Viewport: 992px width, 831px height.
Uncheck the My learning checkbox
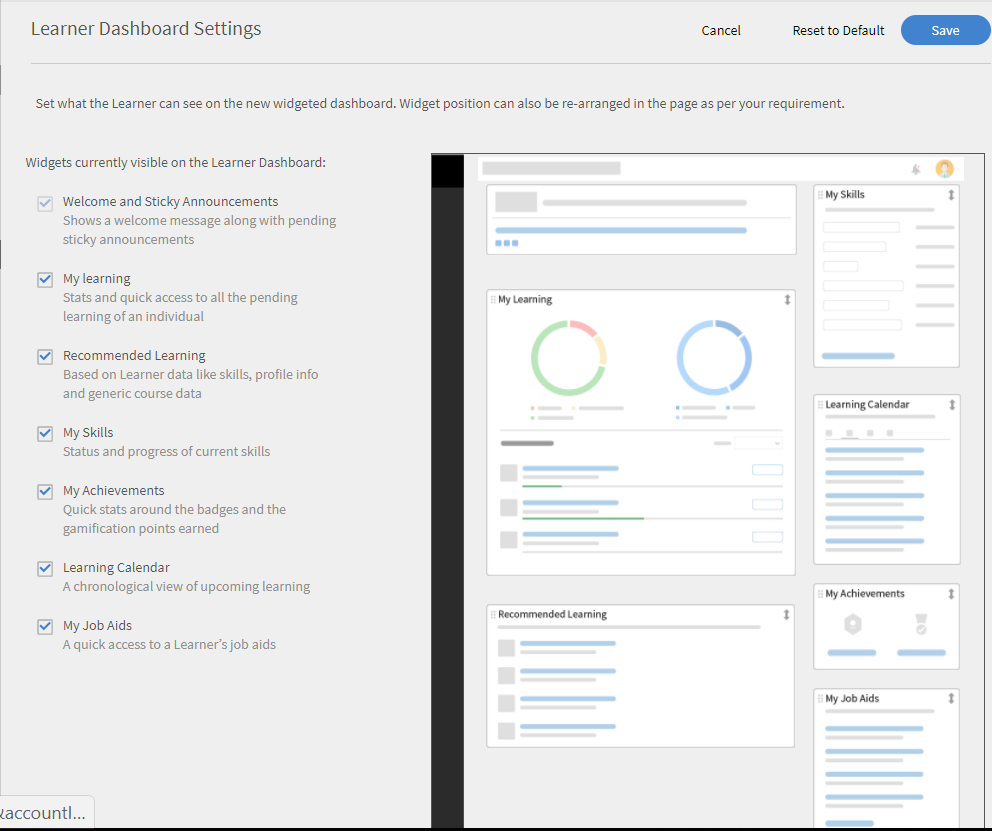pyautogui.click(x=45, y=280)
